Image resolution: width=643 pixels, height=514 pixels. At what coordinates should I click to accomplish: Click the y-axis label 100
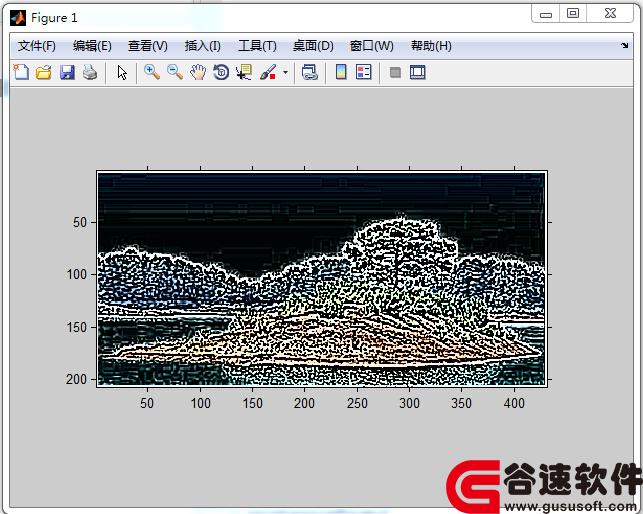(77, 274)
